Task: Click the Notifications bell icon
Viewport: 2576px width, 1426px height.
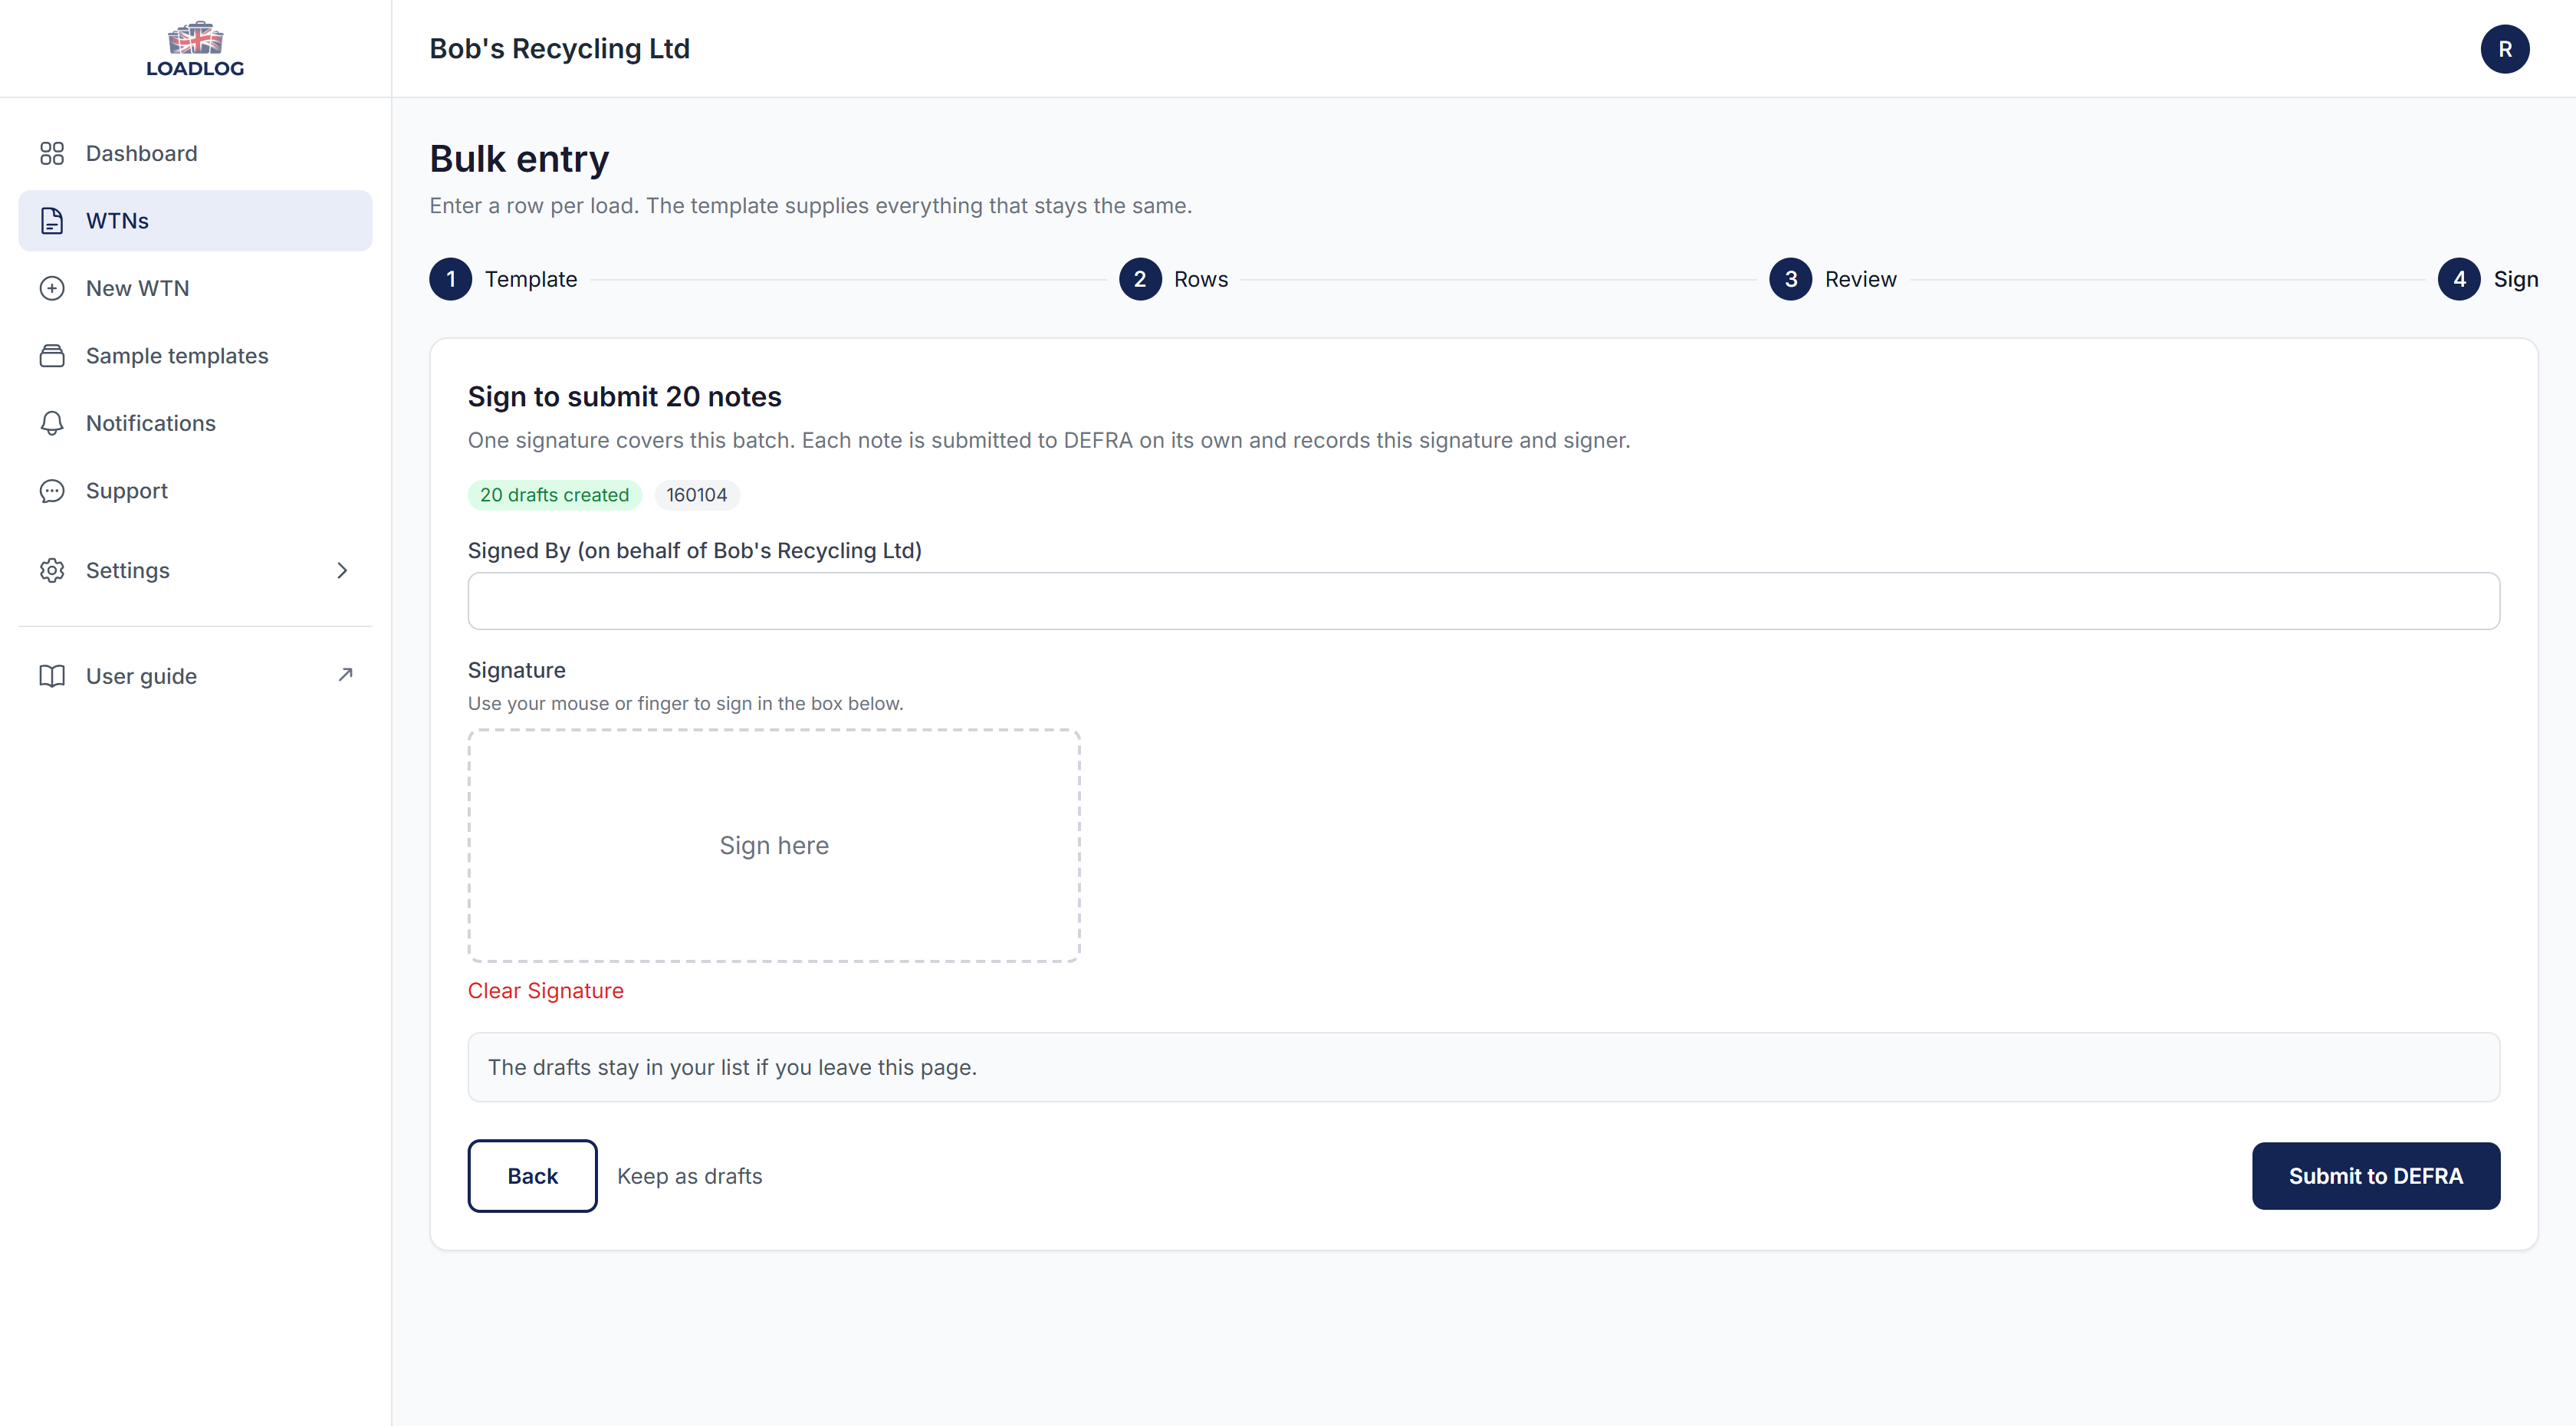Action: [x=52, y=423]
